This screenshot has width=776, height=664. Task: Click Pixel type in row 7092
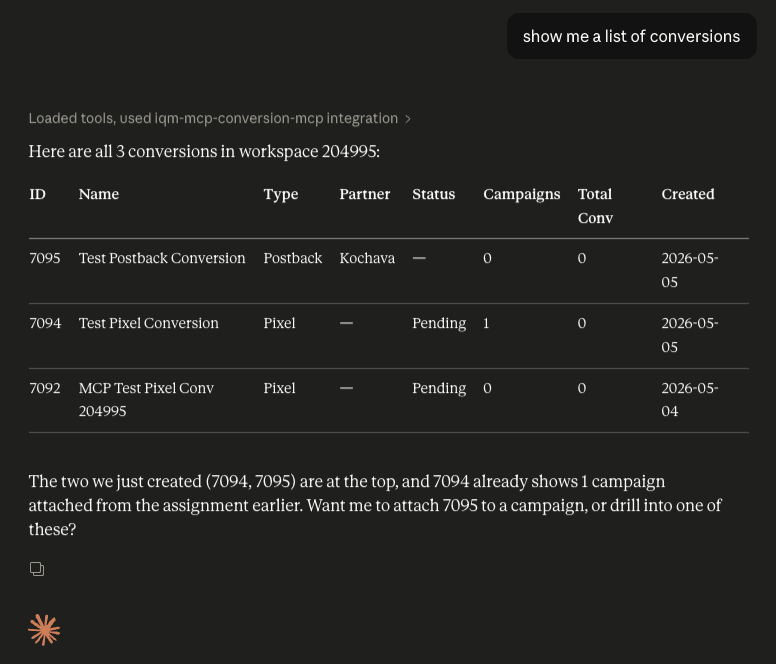click(x=279, y=388)
